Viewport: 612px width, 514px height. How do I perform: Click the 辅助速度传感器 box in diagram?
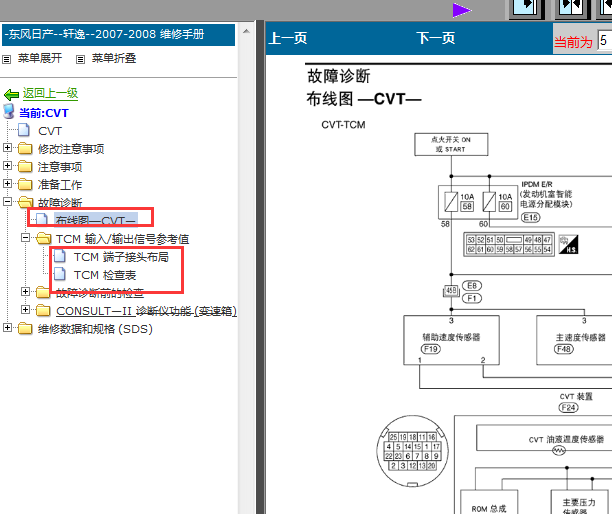(x=451, y=340)
